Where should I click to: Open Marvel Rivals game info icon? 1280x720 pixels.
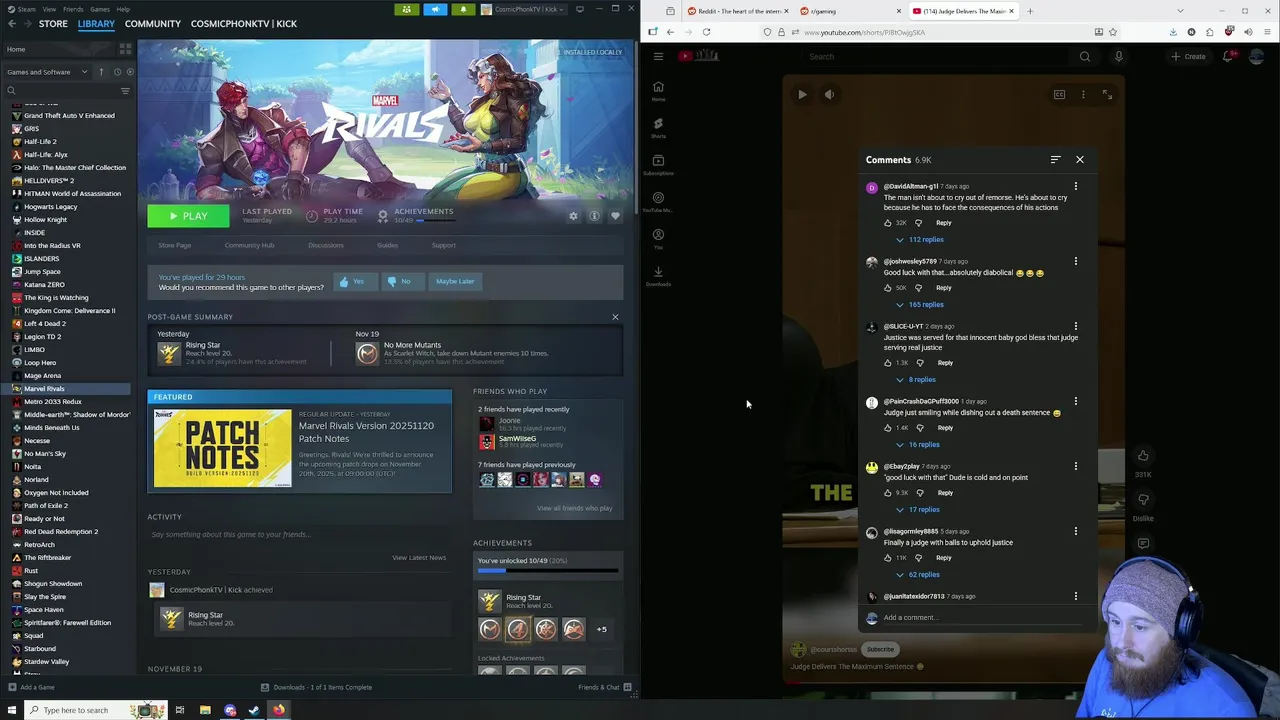[594, 216]
